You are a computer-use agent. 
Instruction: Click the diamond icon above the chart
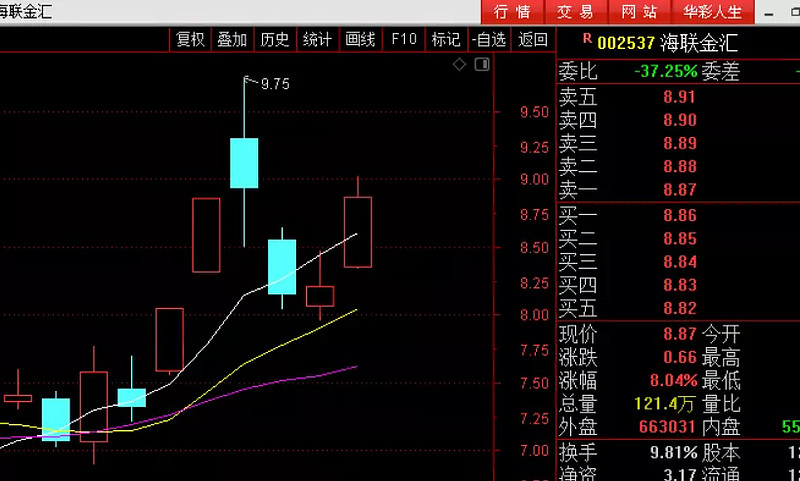[459, 64]
